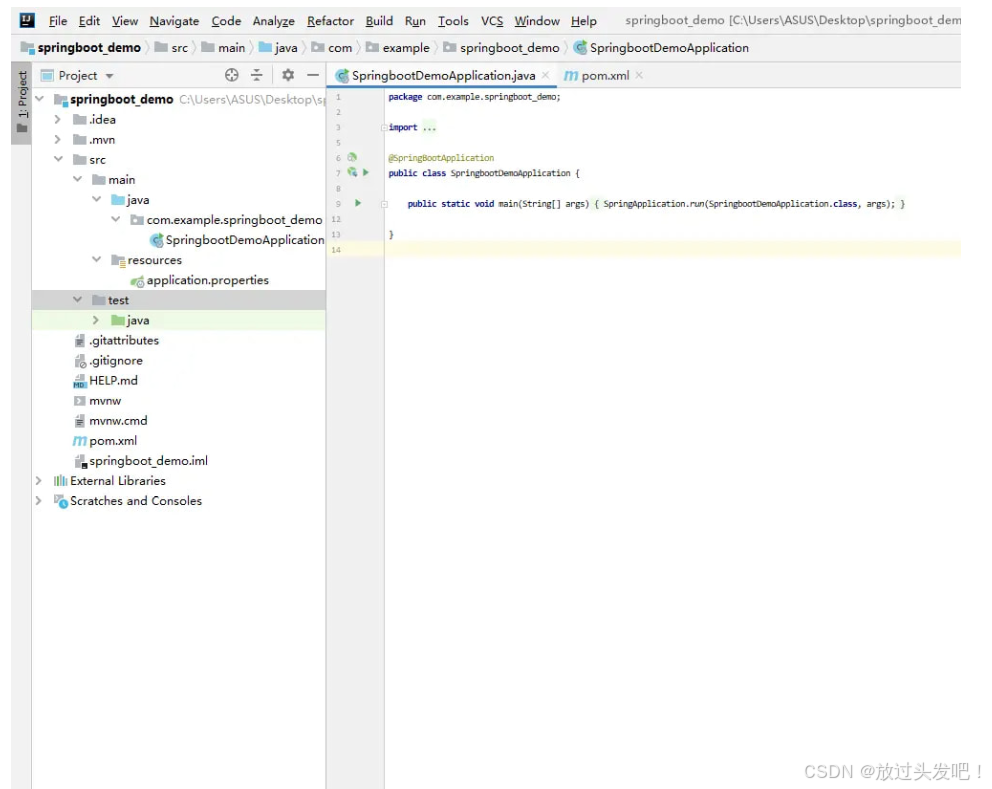Click the Spring annotation gutter icon on line 6
The height and width of the screenshot is (789, 992).
350,157
